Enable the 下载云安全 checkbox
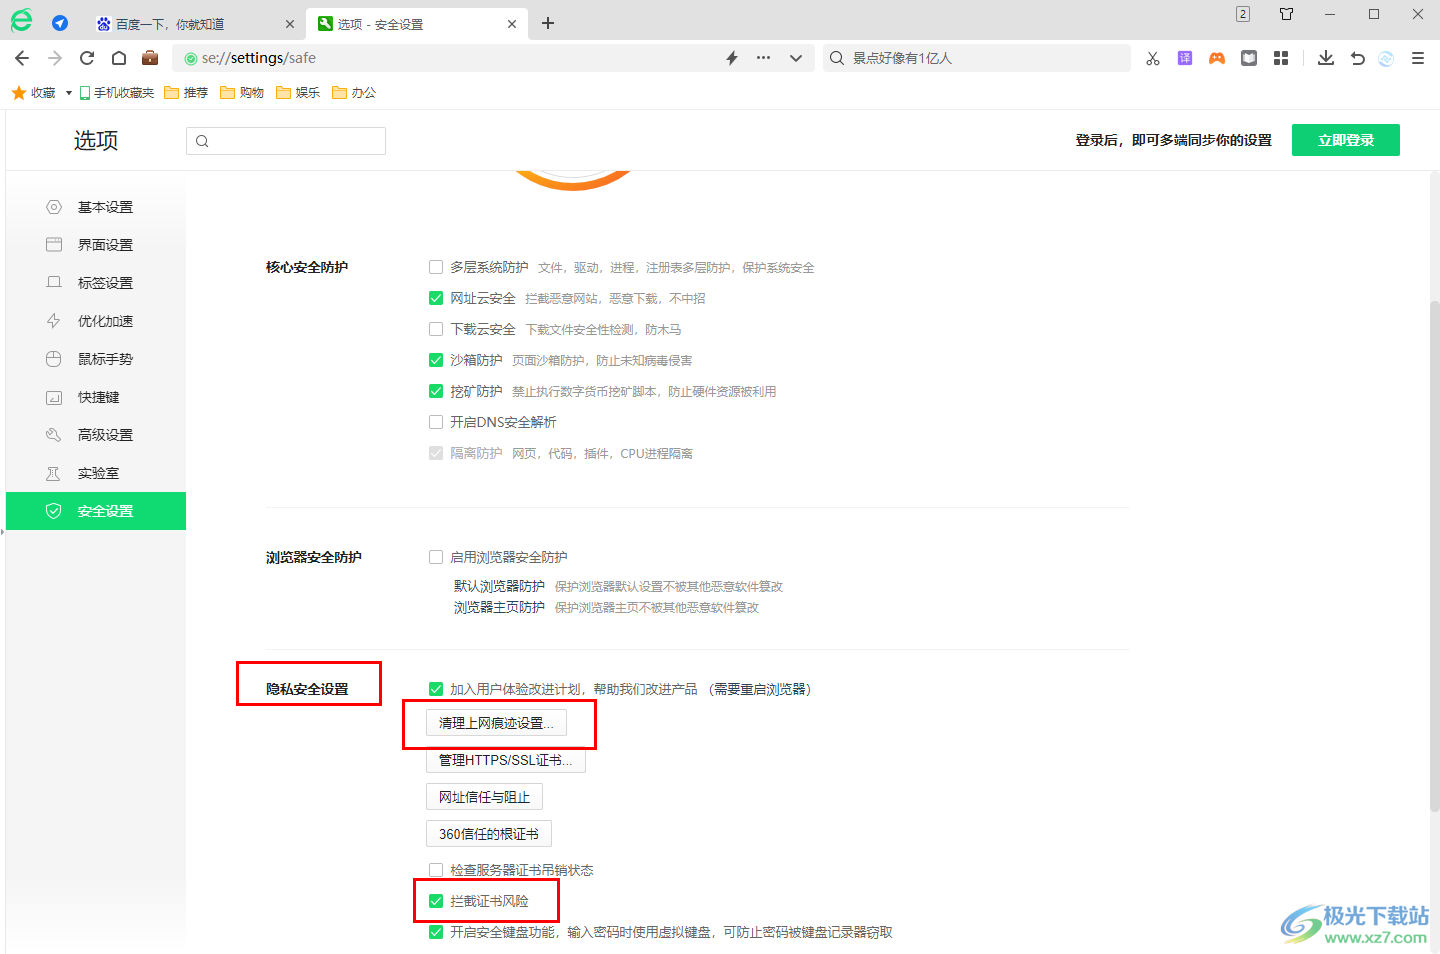Viewport: 1440px width, 954px height. coord(436,329)
